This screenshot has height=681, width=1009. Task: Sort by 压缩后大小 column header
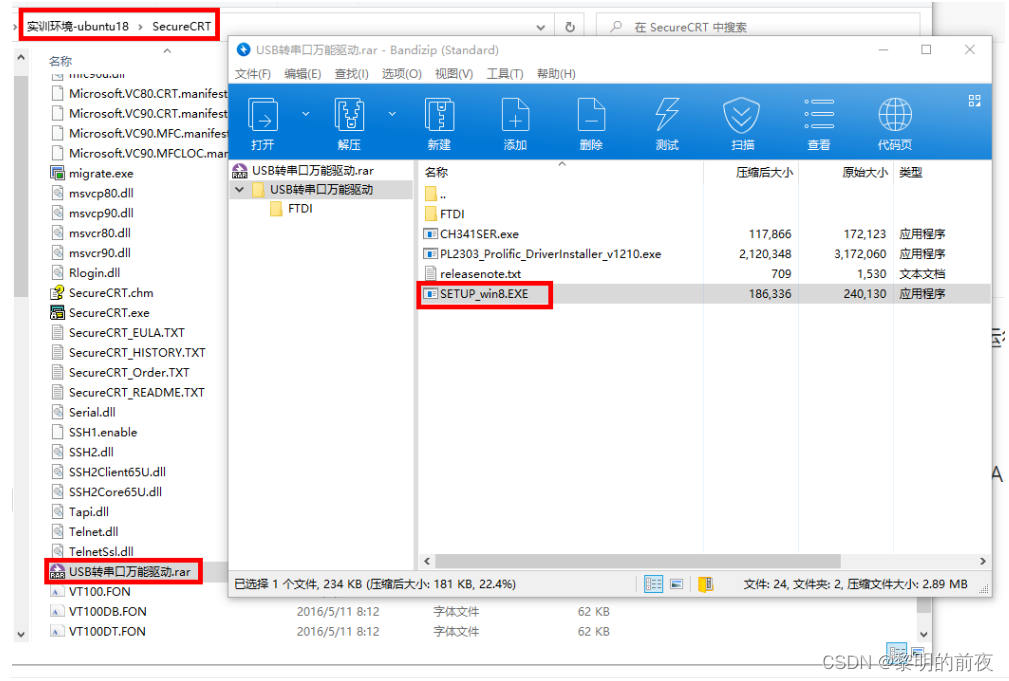[x=764, y=173]
